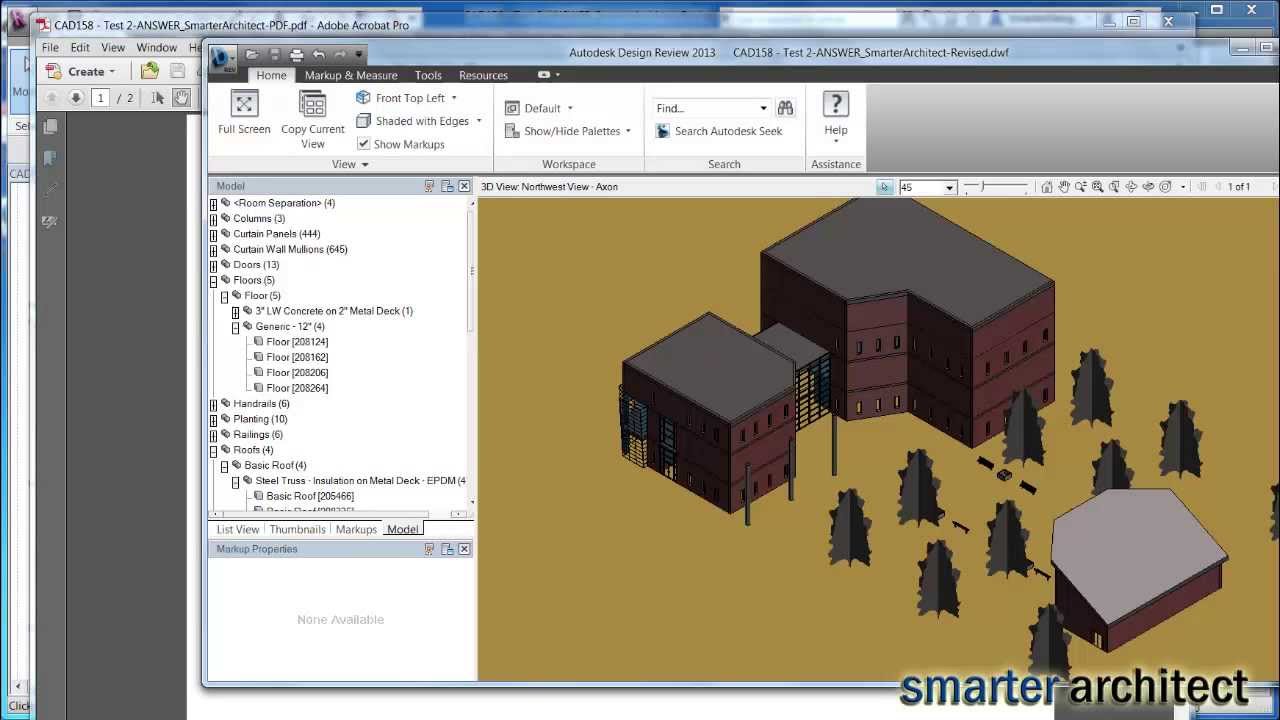
Task: Collapse the Floors (5) tree node
Action: (x=214, y=281)
